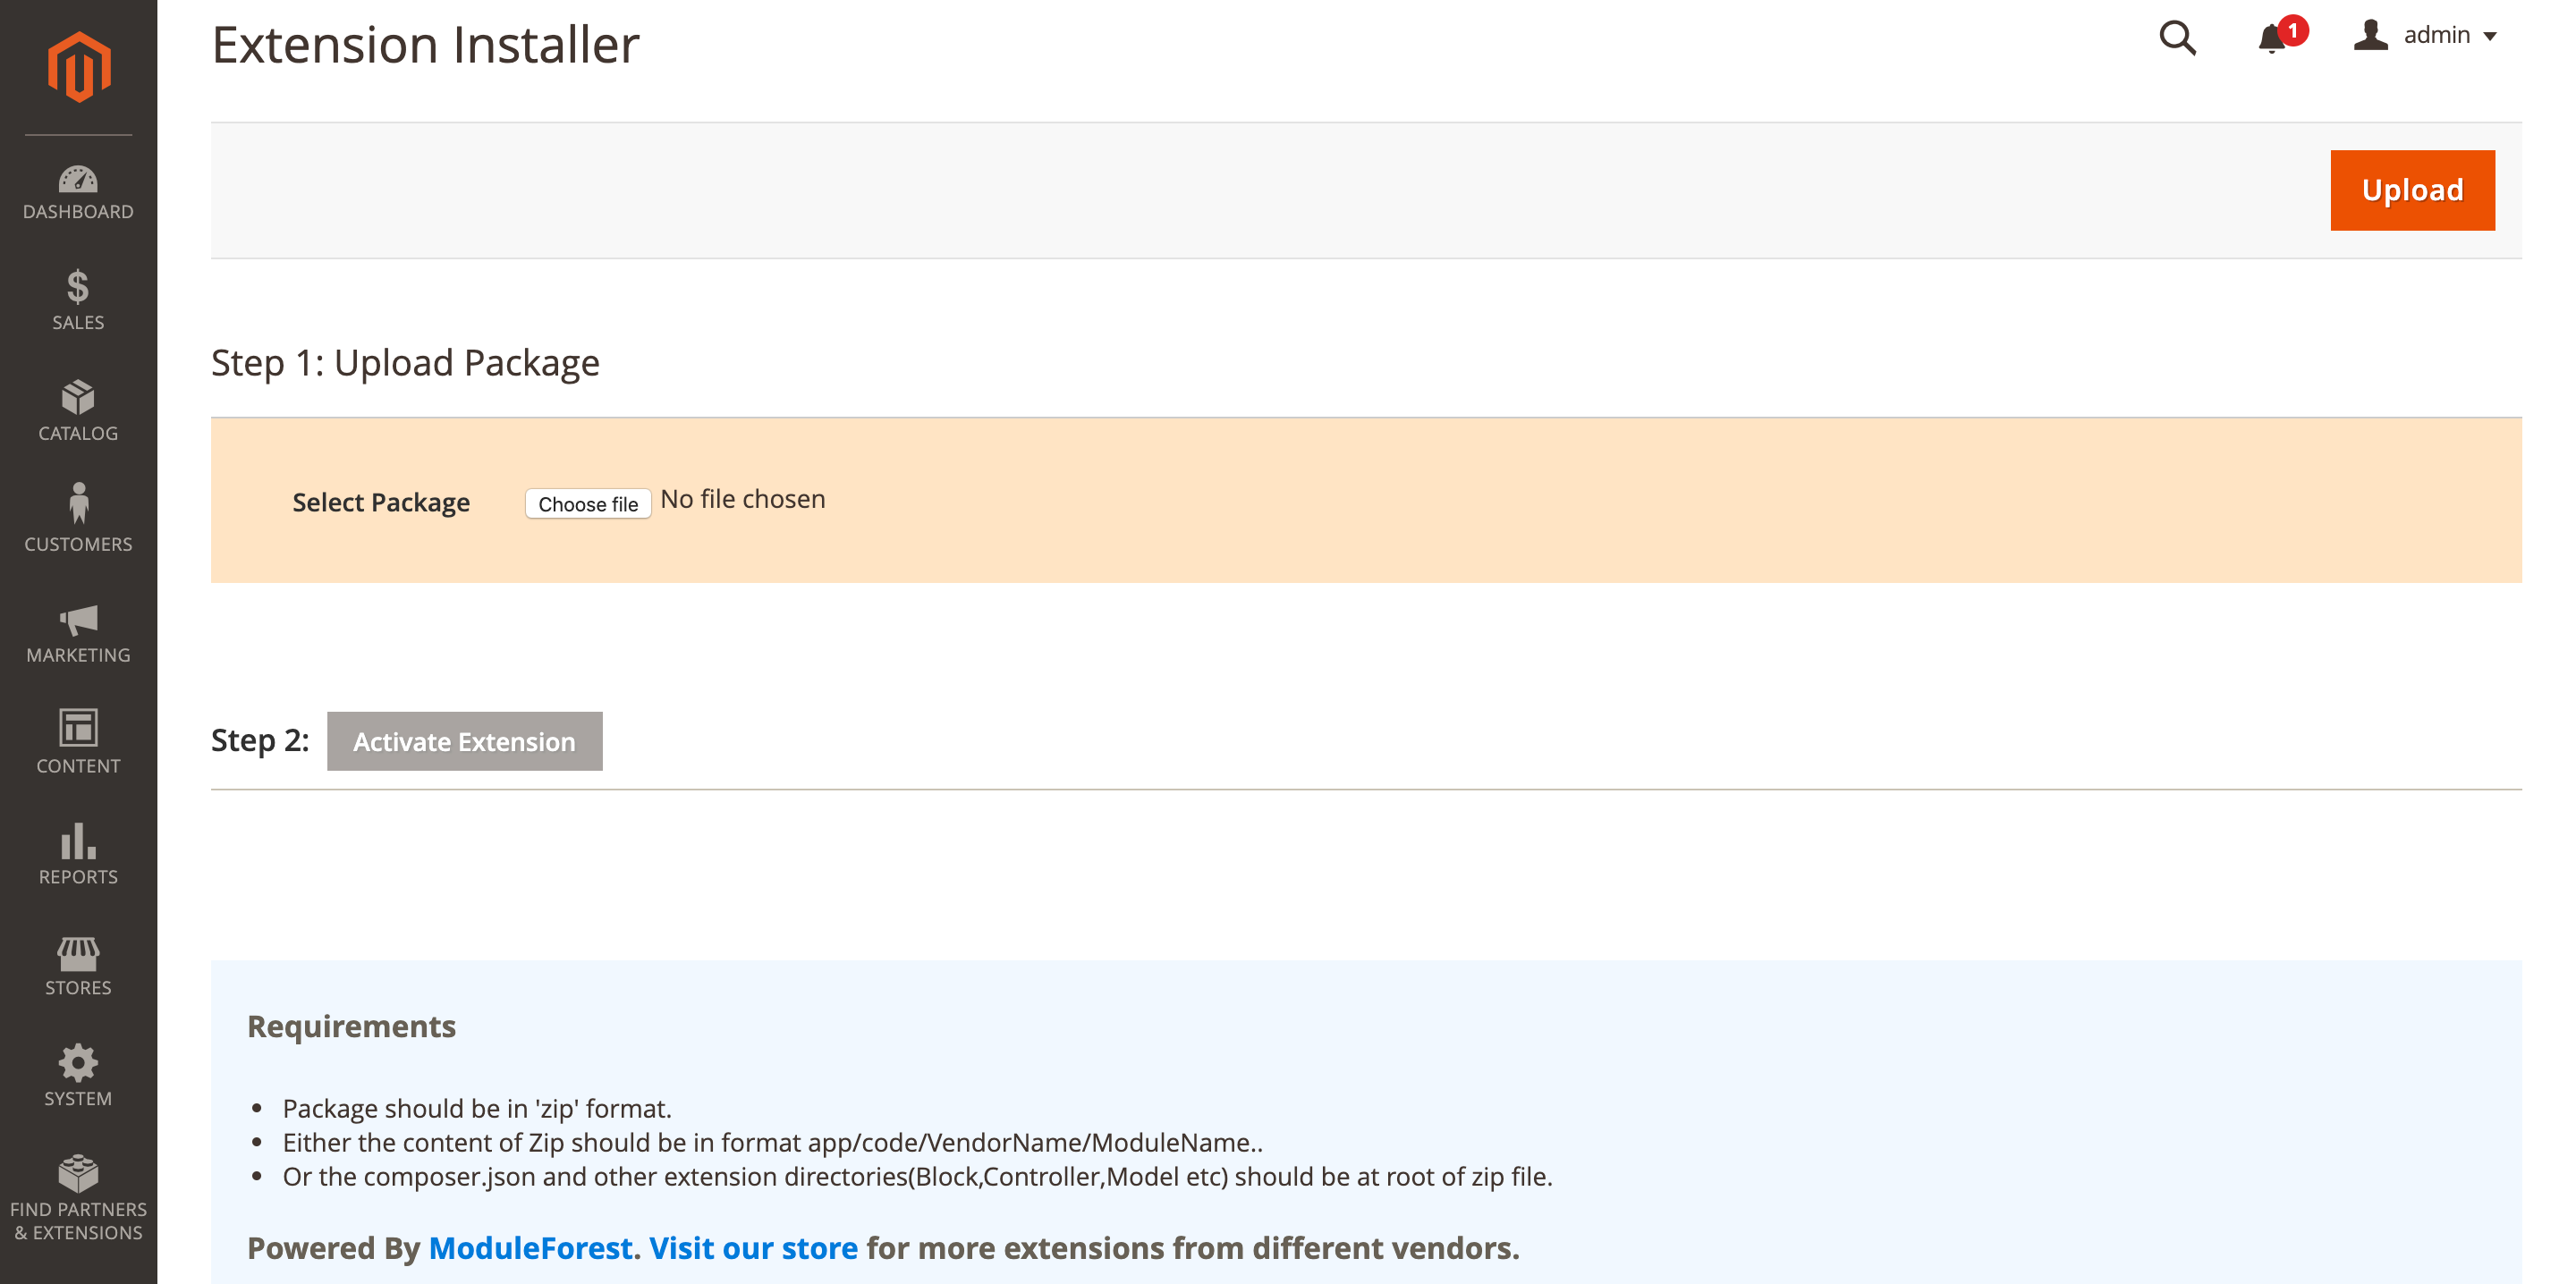Follow the Visit our store link
This screenshot has width=2576, height=1284.
[x=752, y=1247]
